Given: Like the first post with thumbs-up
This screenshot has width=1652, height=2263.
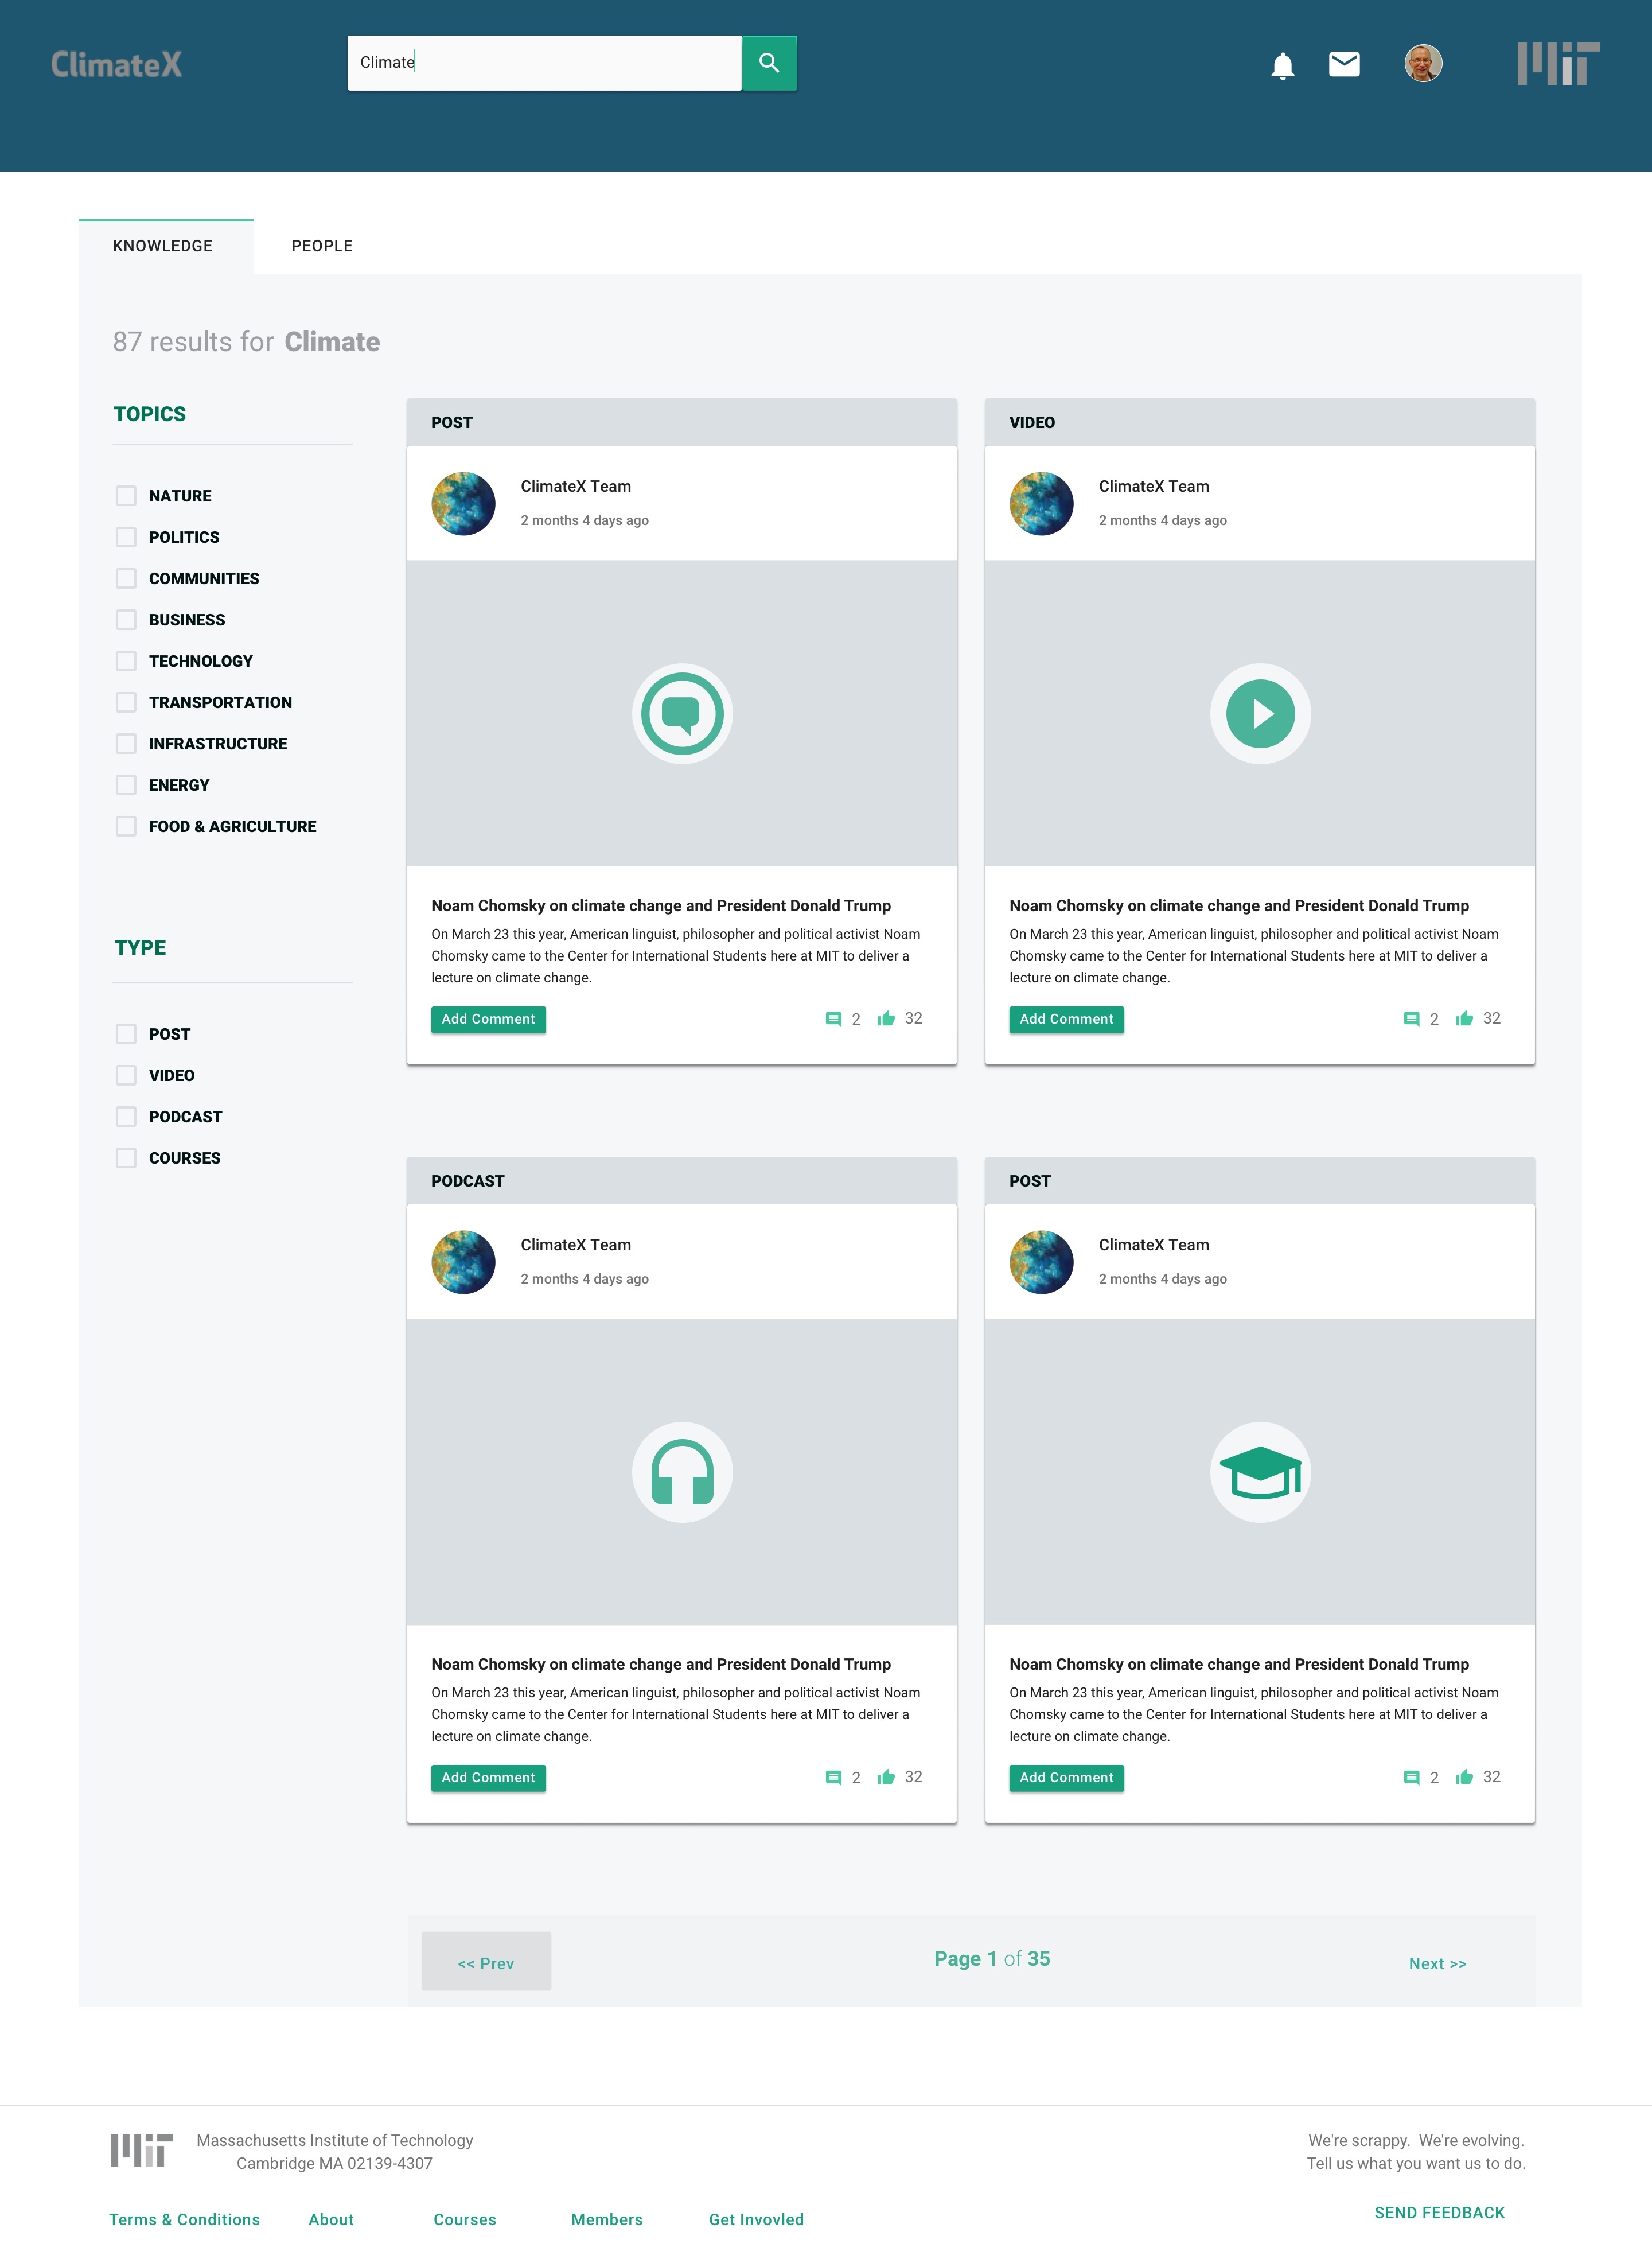Looking at the screenshot, I should (886, 1019).
